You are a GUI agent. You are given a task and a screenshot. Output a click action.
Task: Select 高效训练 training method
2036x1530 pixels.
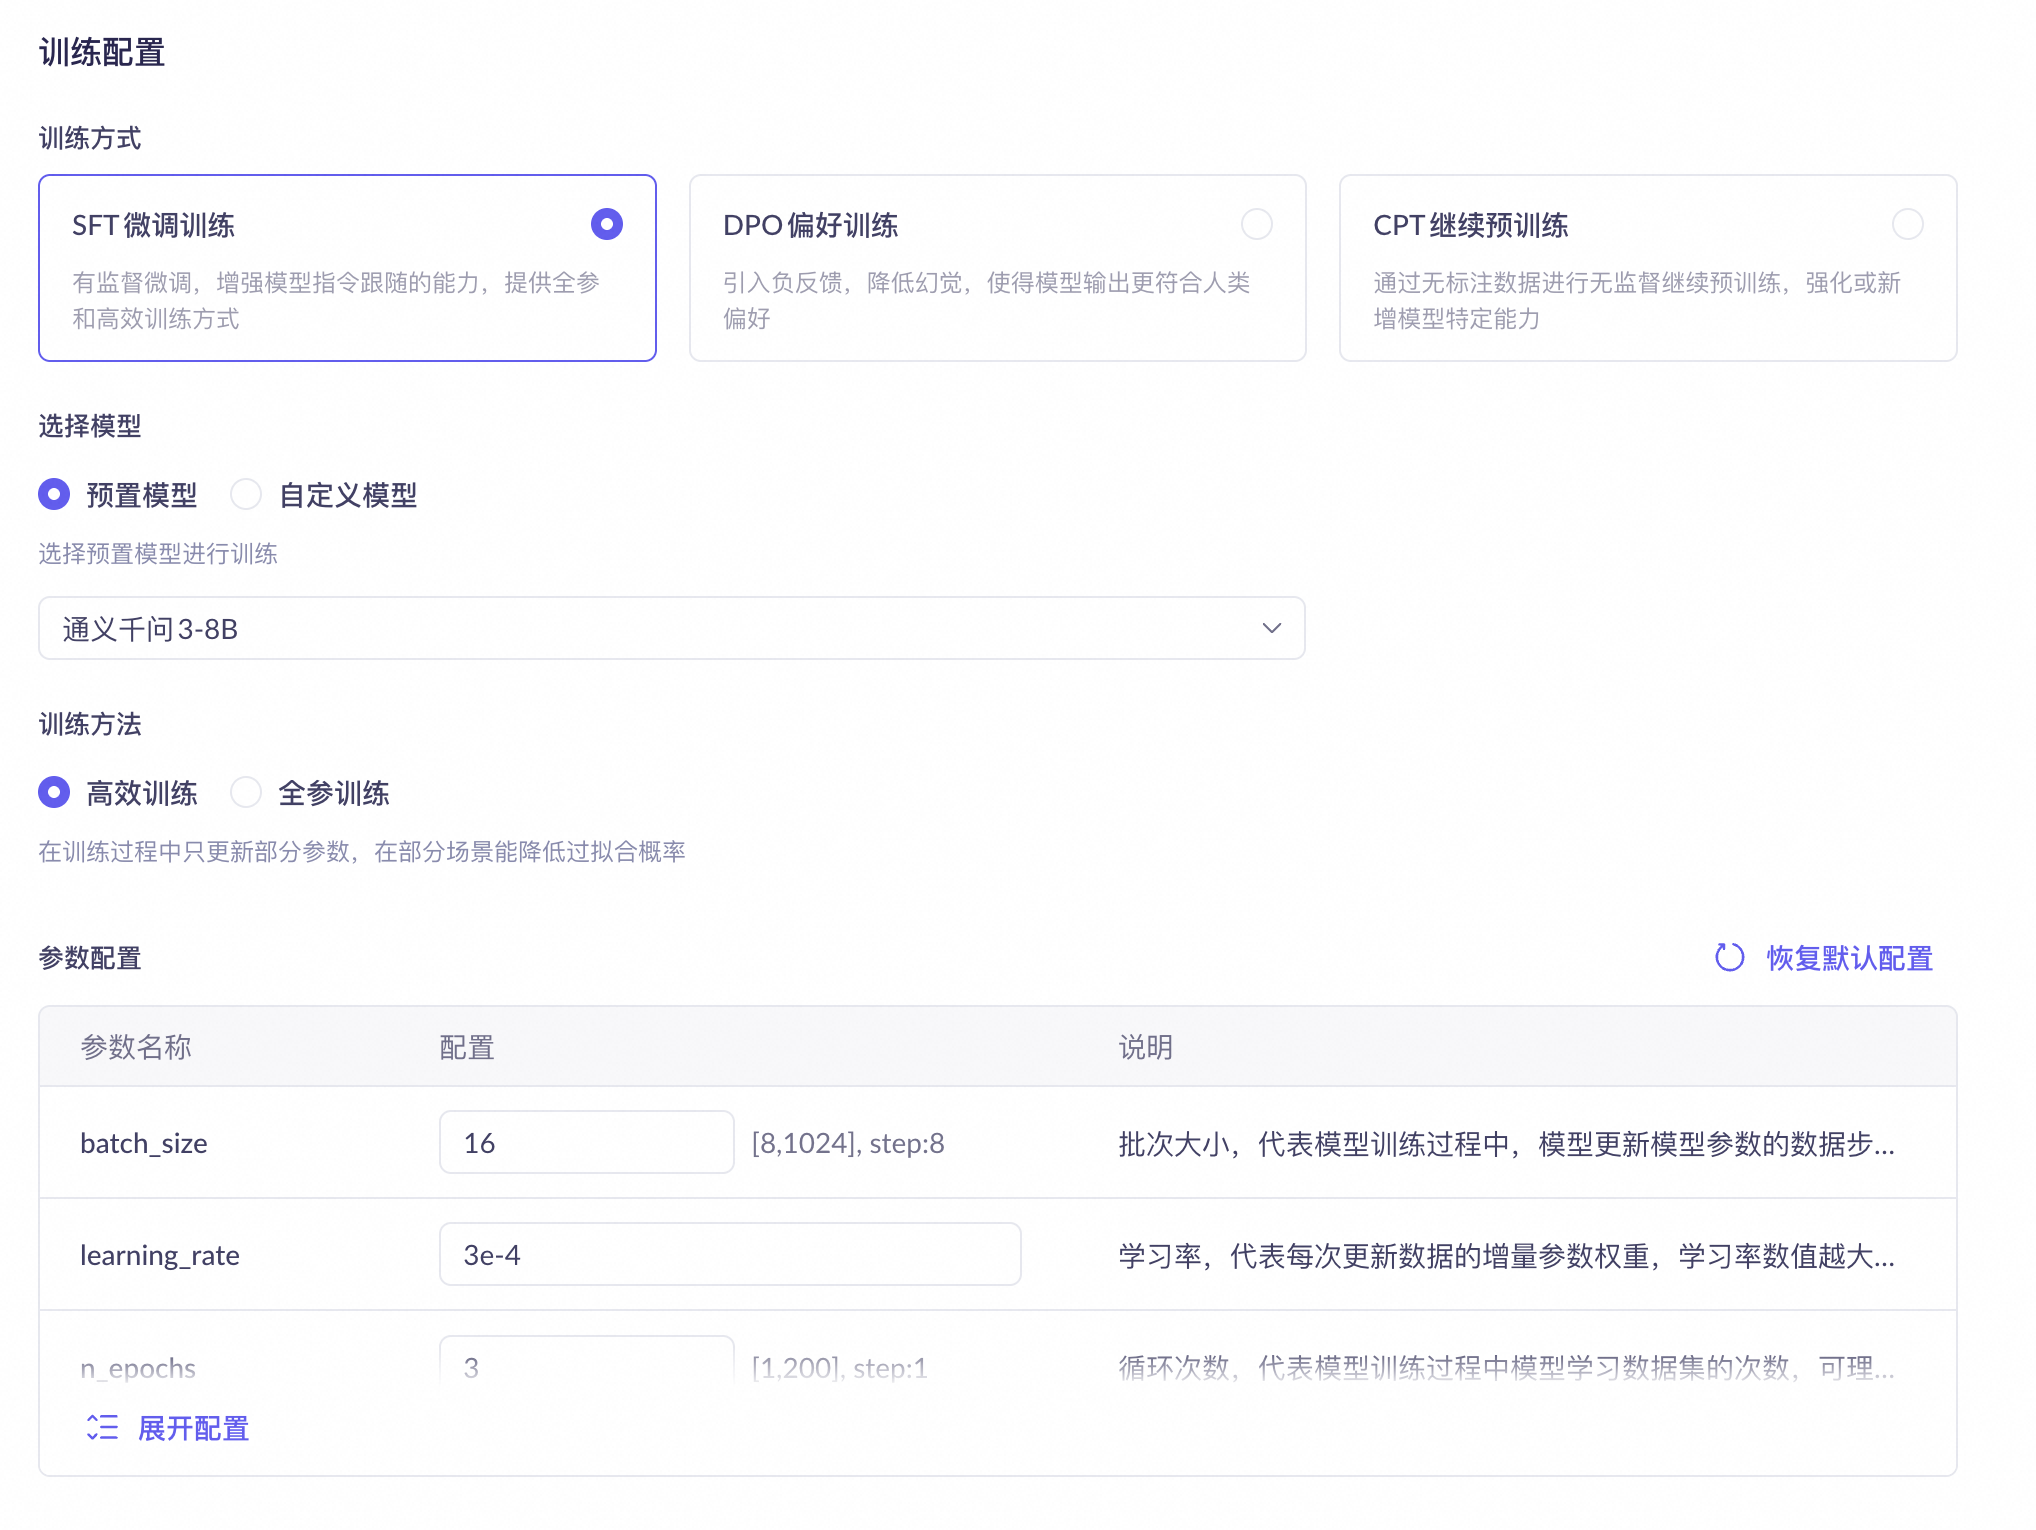point(54,792)
